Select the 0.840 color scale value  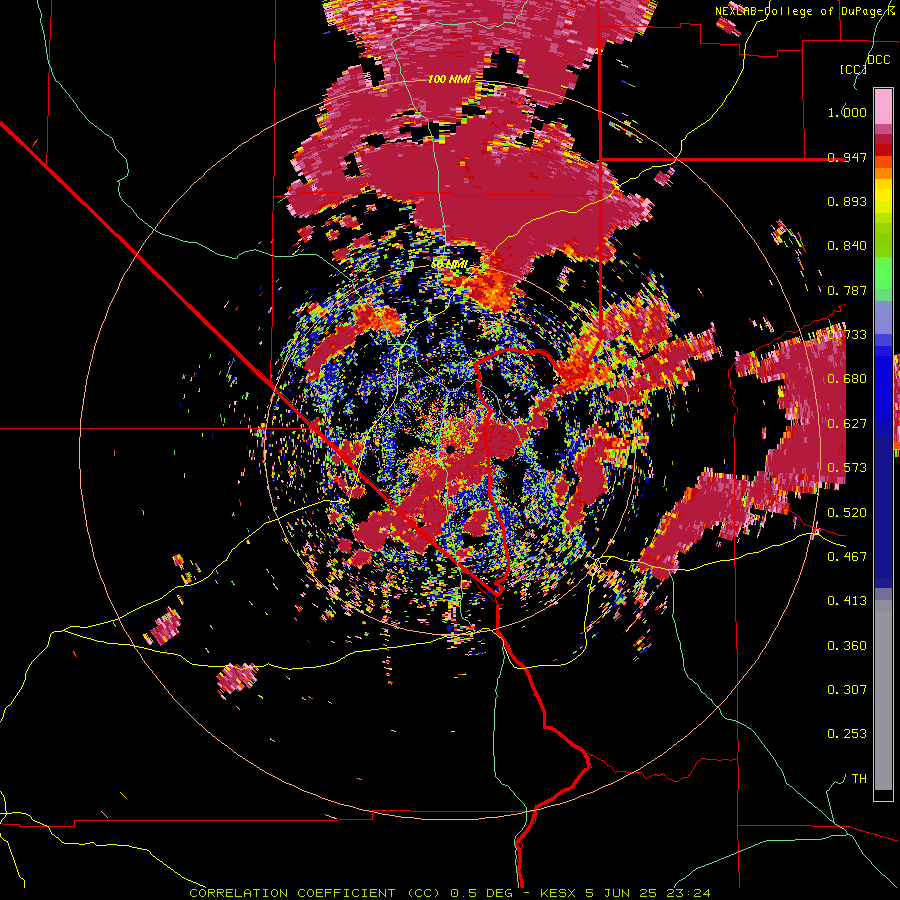847,246
